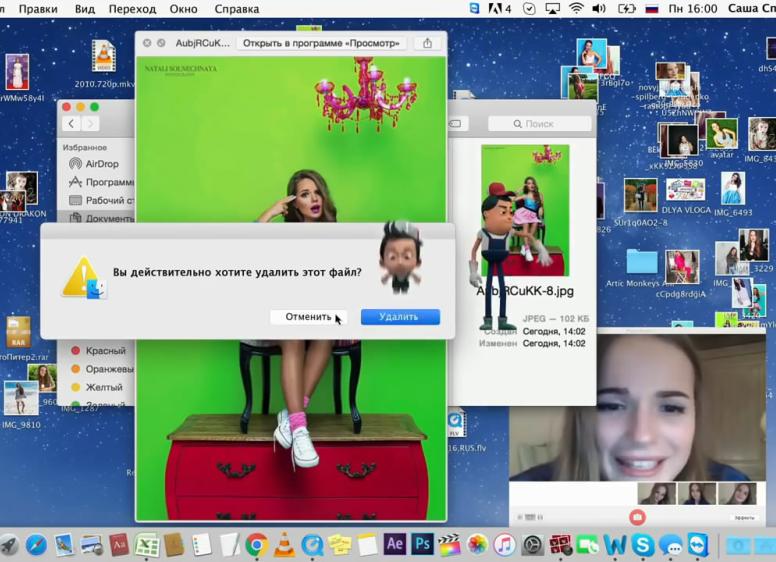The height and width of the screenshot is (562, 776).
Task: Click the AubjRCuKK-8.jpg preview thumbnail
Action: pyautogui.click(x=525, y=210)
